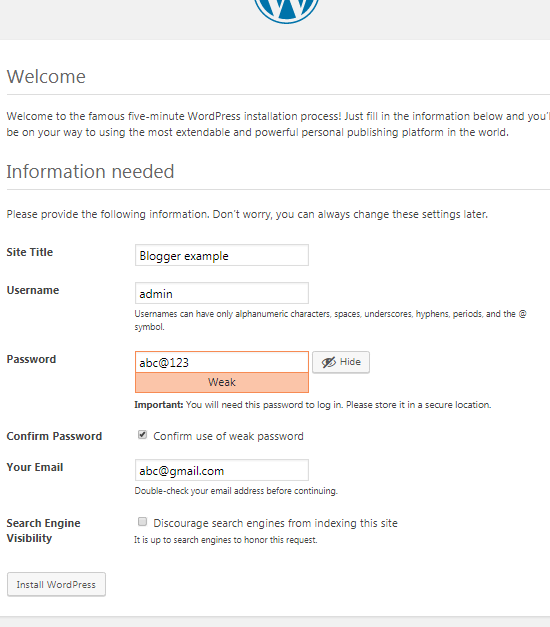Uncheck Confirm use of weak password

(142, 435)
